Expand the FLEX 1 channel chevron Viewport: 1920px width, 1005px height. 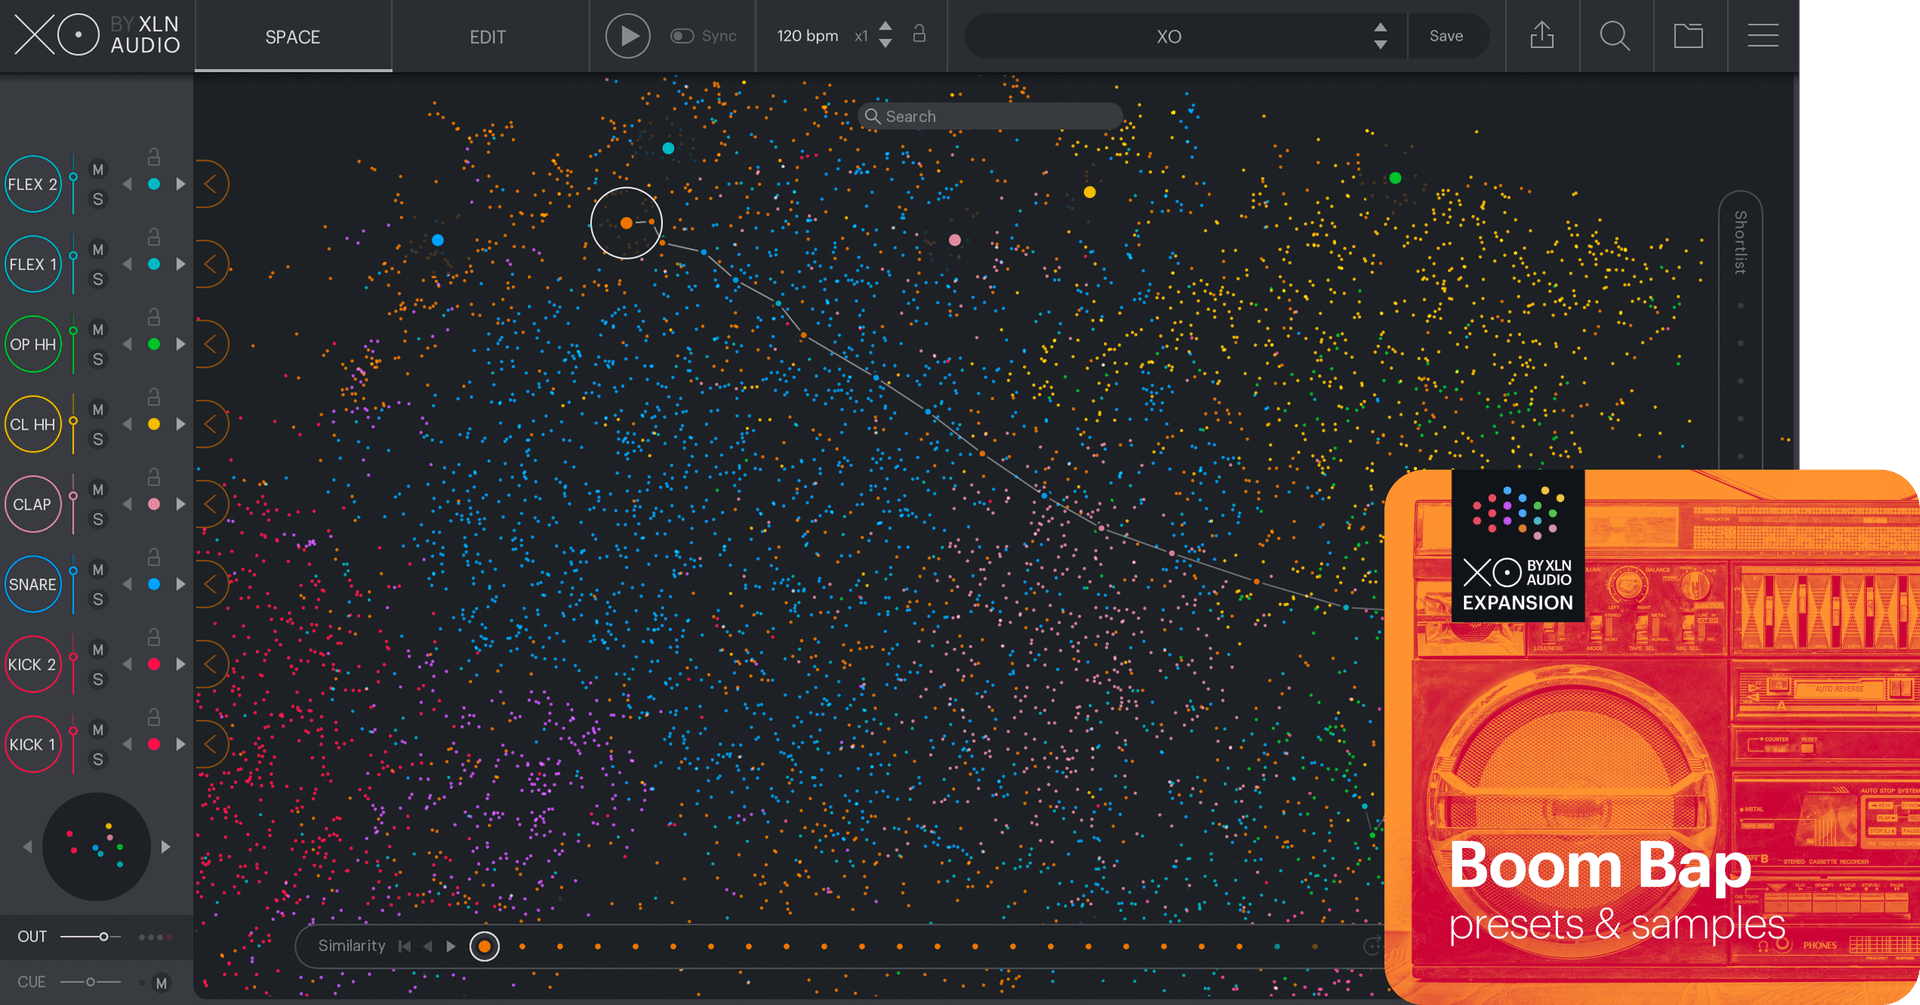pos(211,264)
